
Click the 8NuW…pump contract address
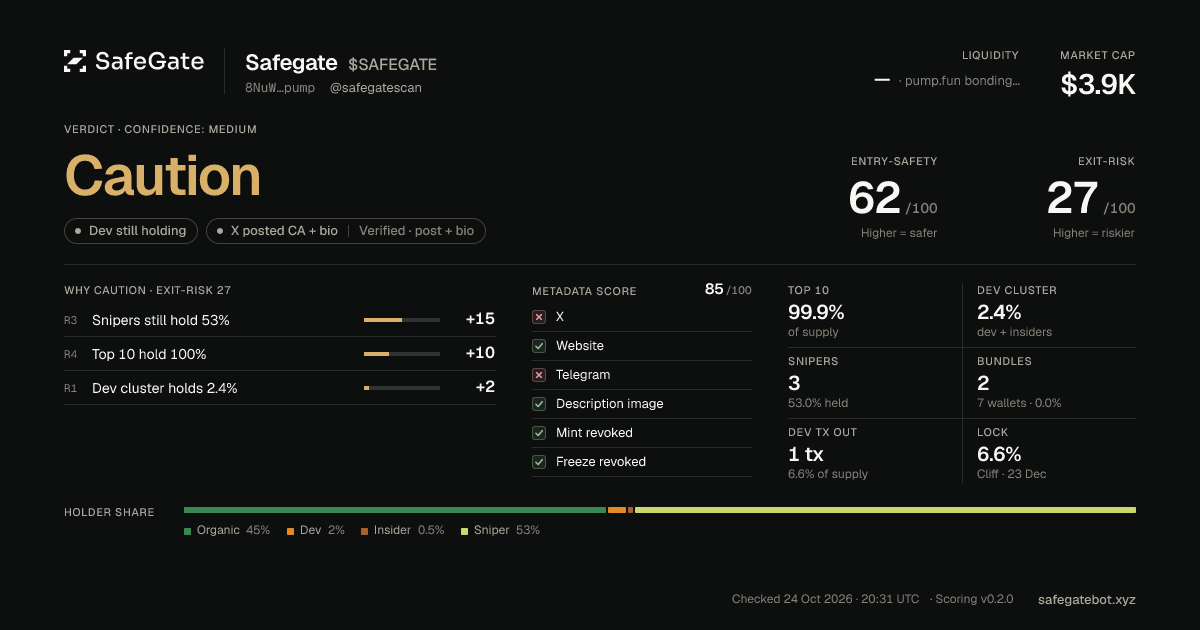pos(280,88)
